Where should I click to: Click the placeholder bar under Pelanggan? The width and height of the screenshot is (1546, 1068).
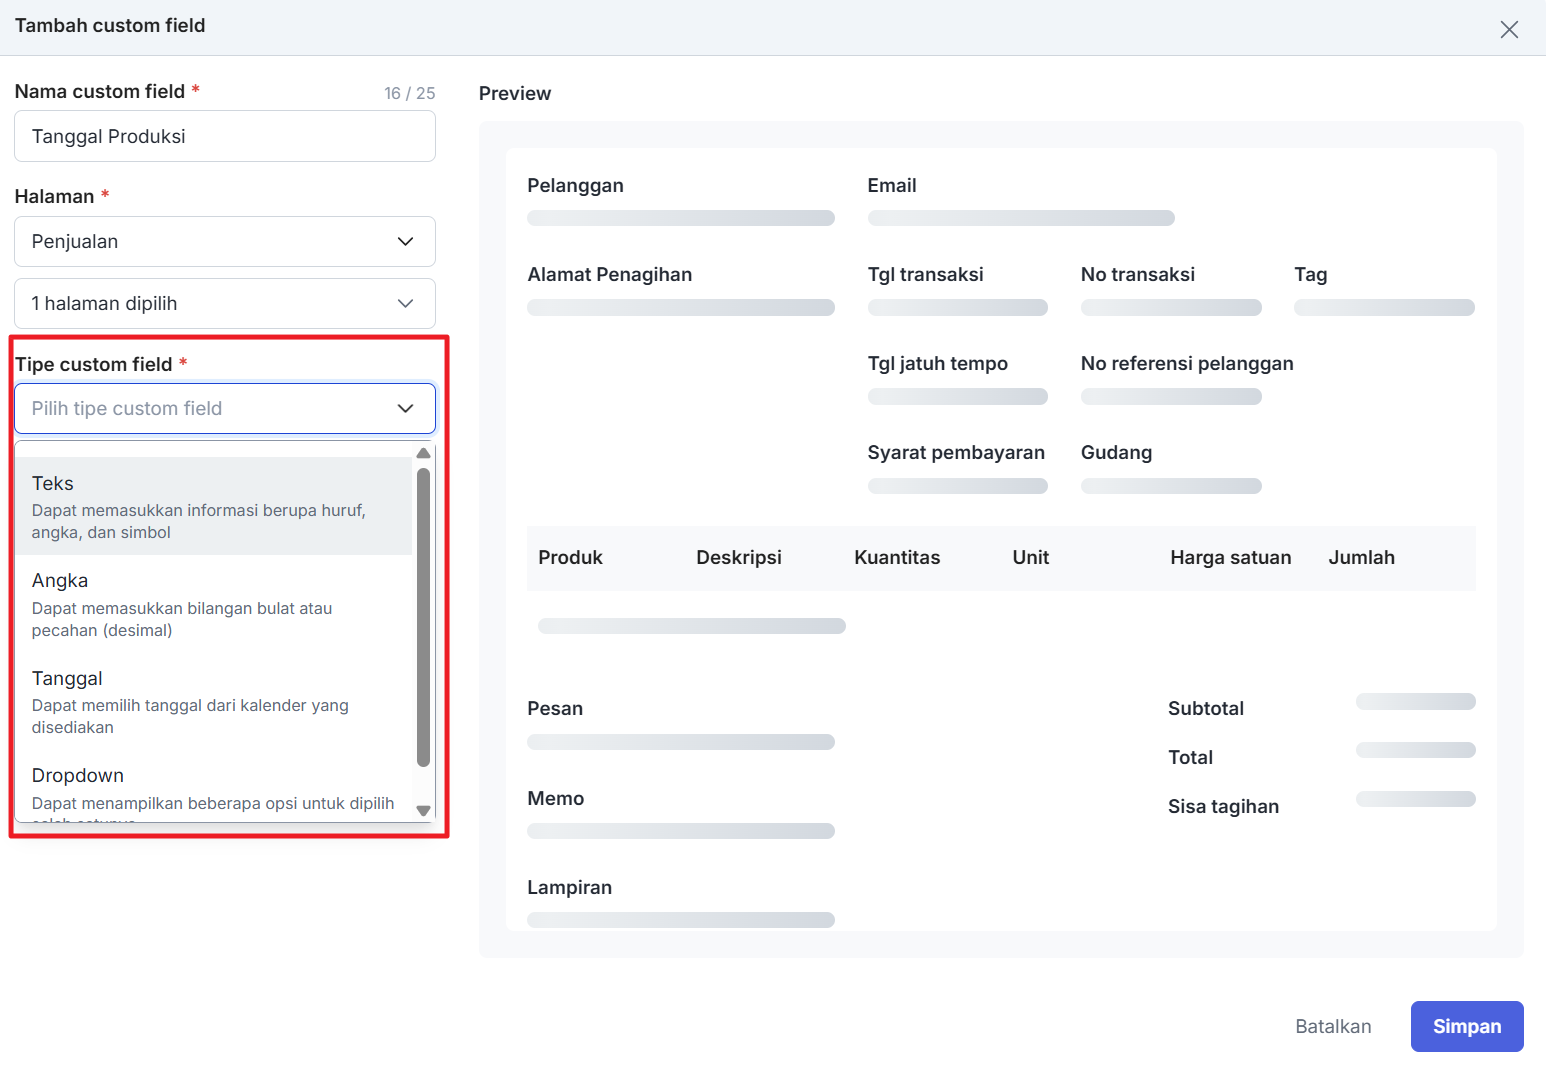[x=680, y=218]
